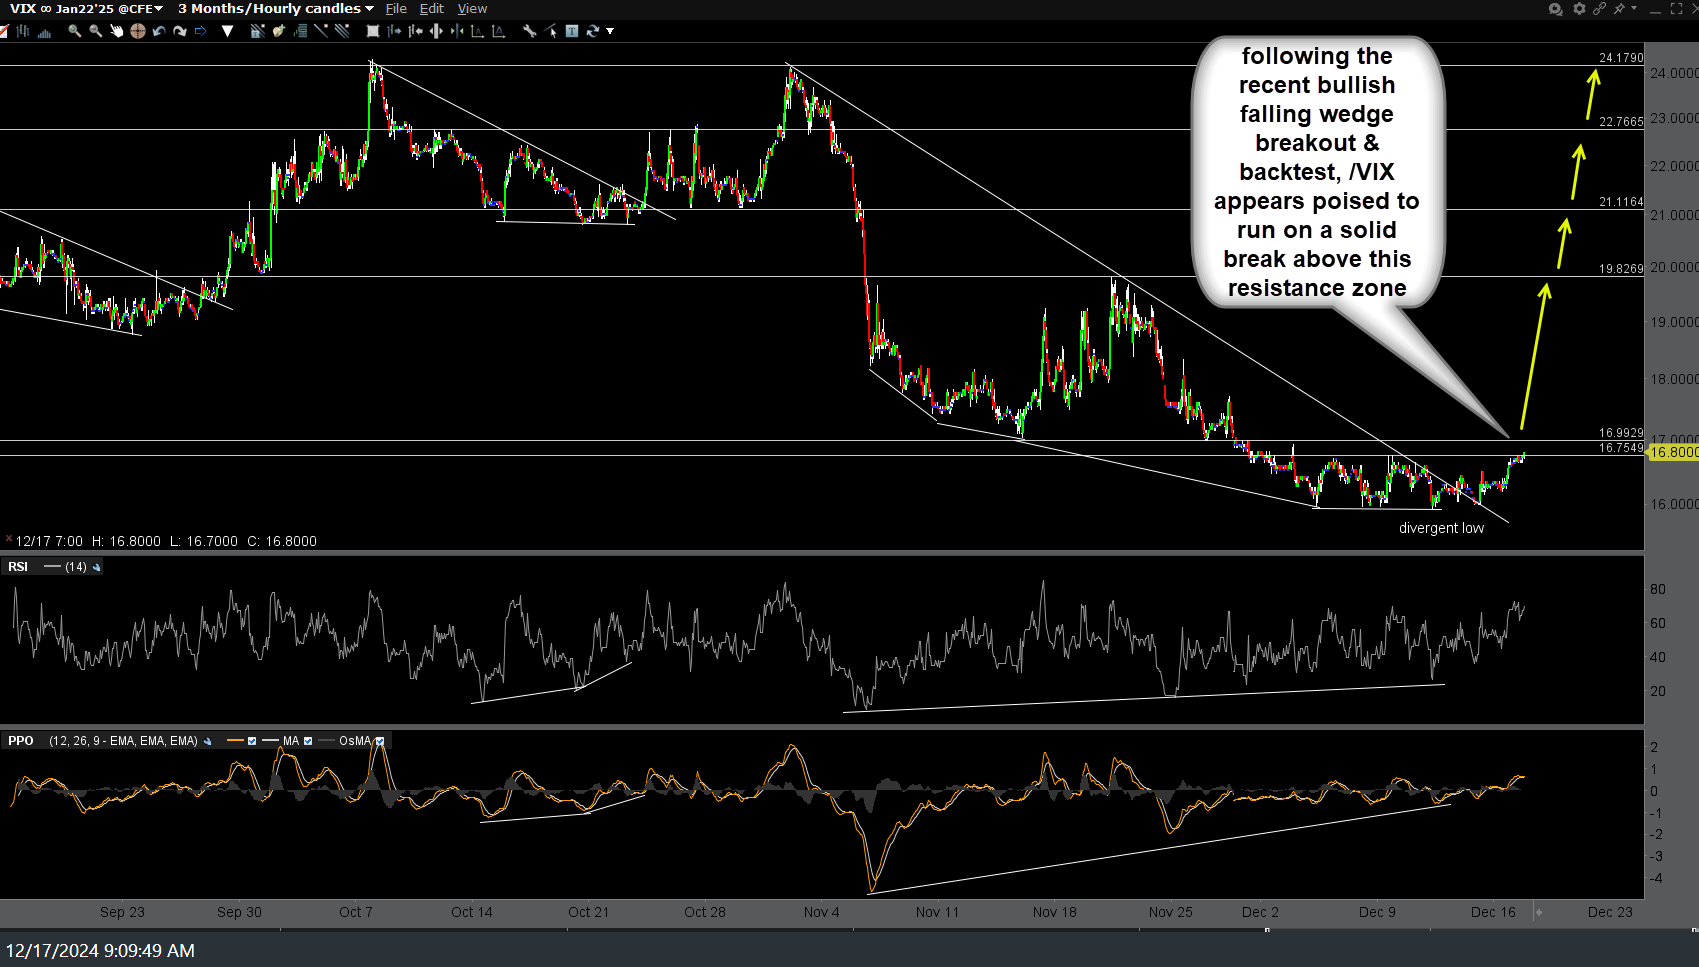Image resolution: width=1699 pixels, height=967 pixels.
Task: Toggle the PPO orange line checkbox
Action: click(x=252, y=741)
